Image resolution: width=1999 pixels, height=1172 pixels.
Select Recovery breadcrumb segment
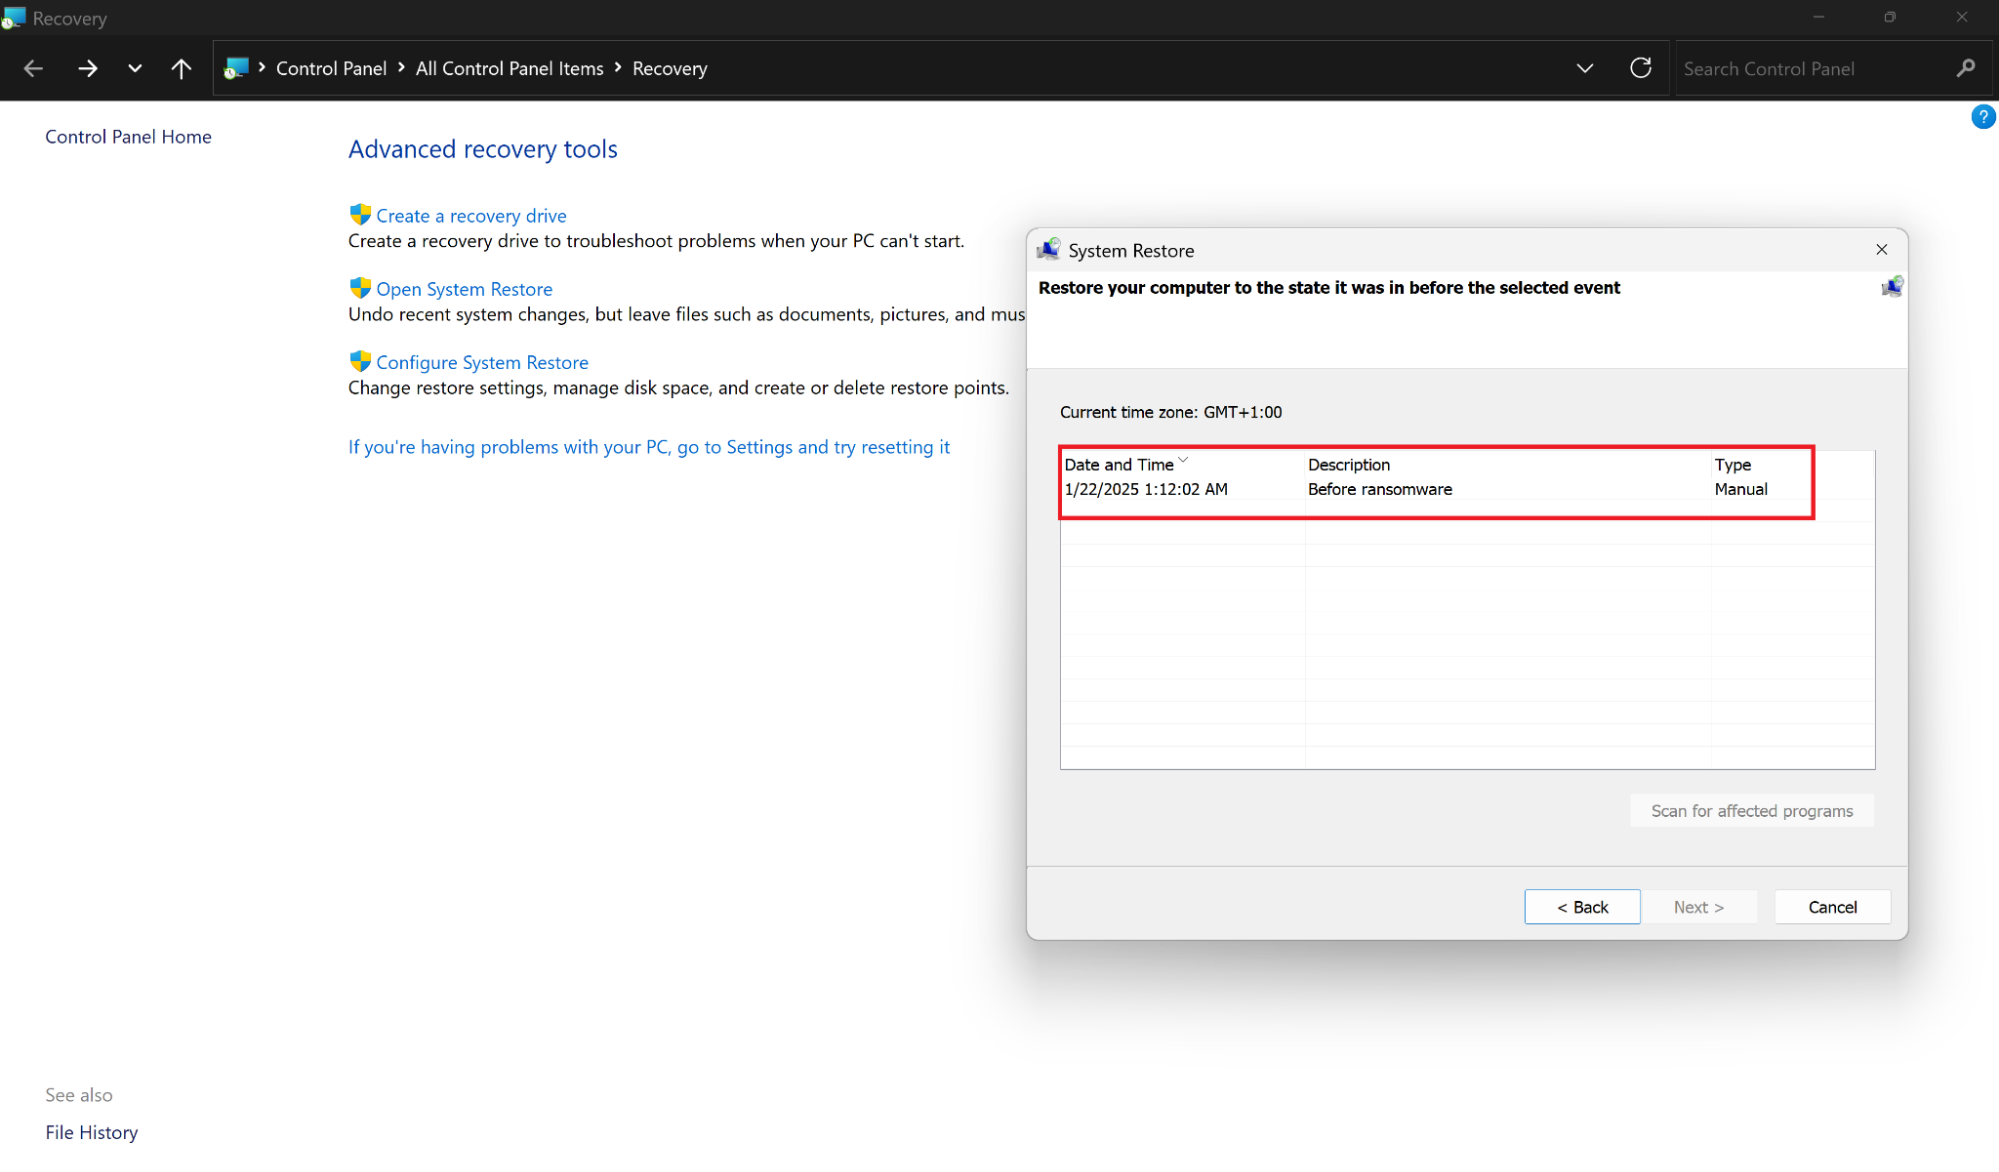[670, 68]
